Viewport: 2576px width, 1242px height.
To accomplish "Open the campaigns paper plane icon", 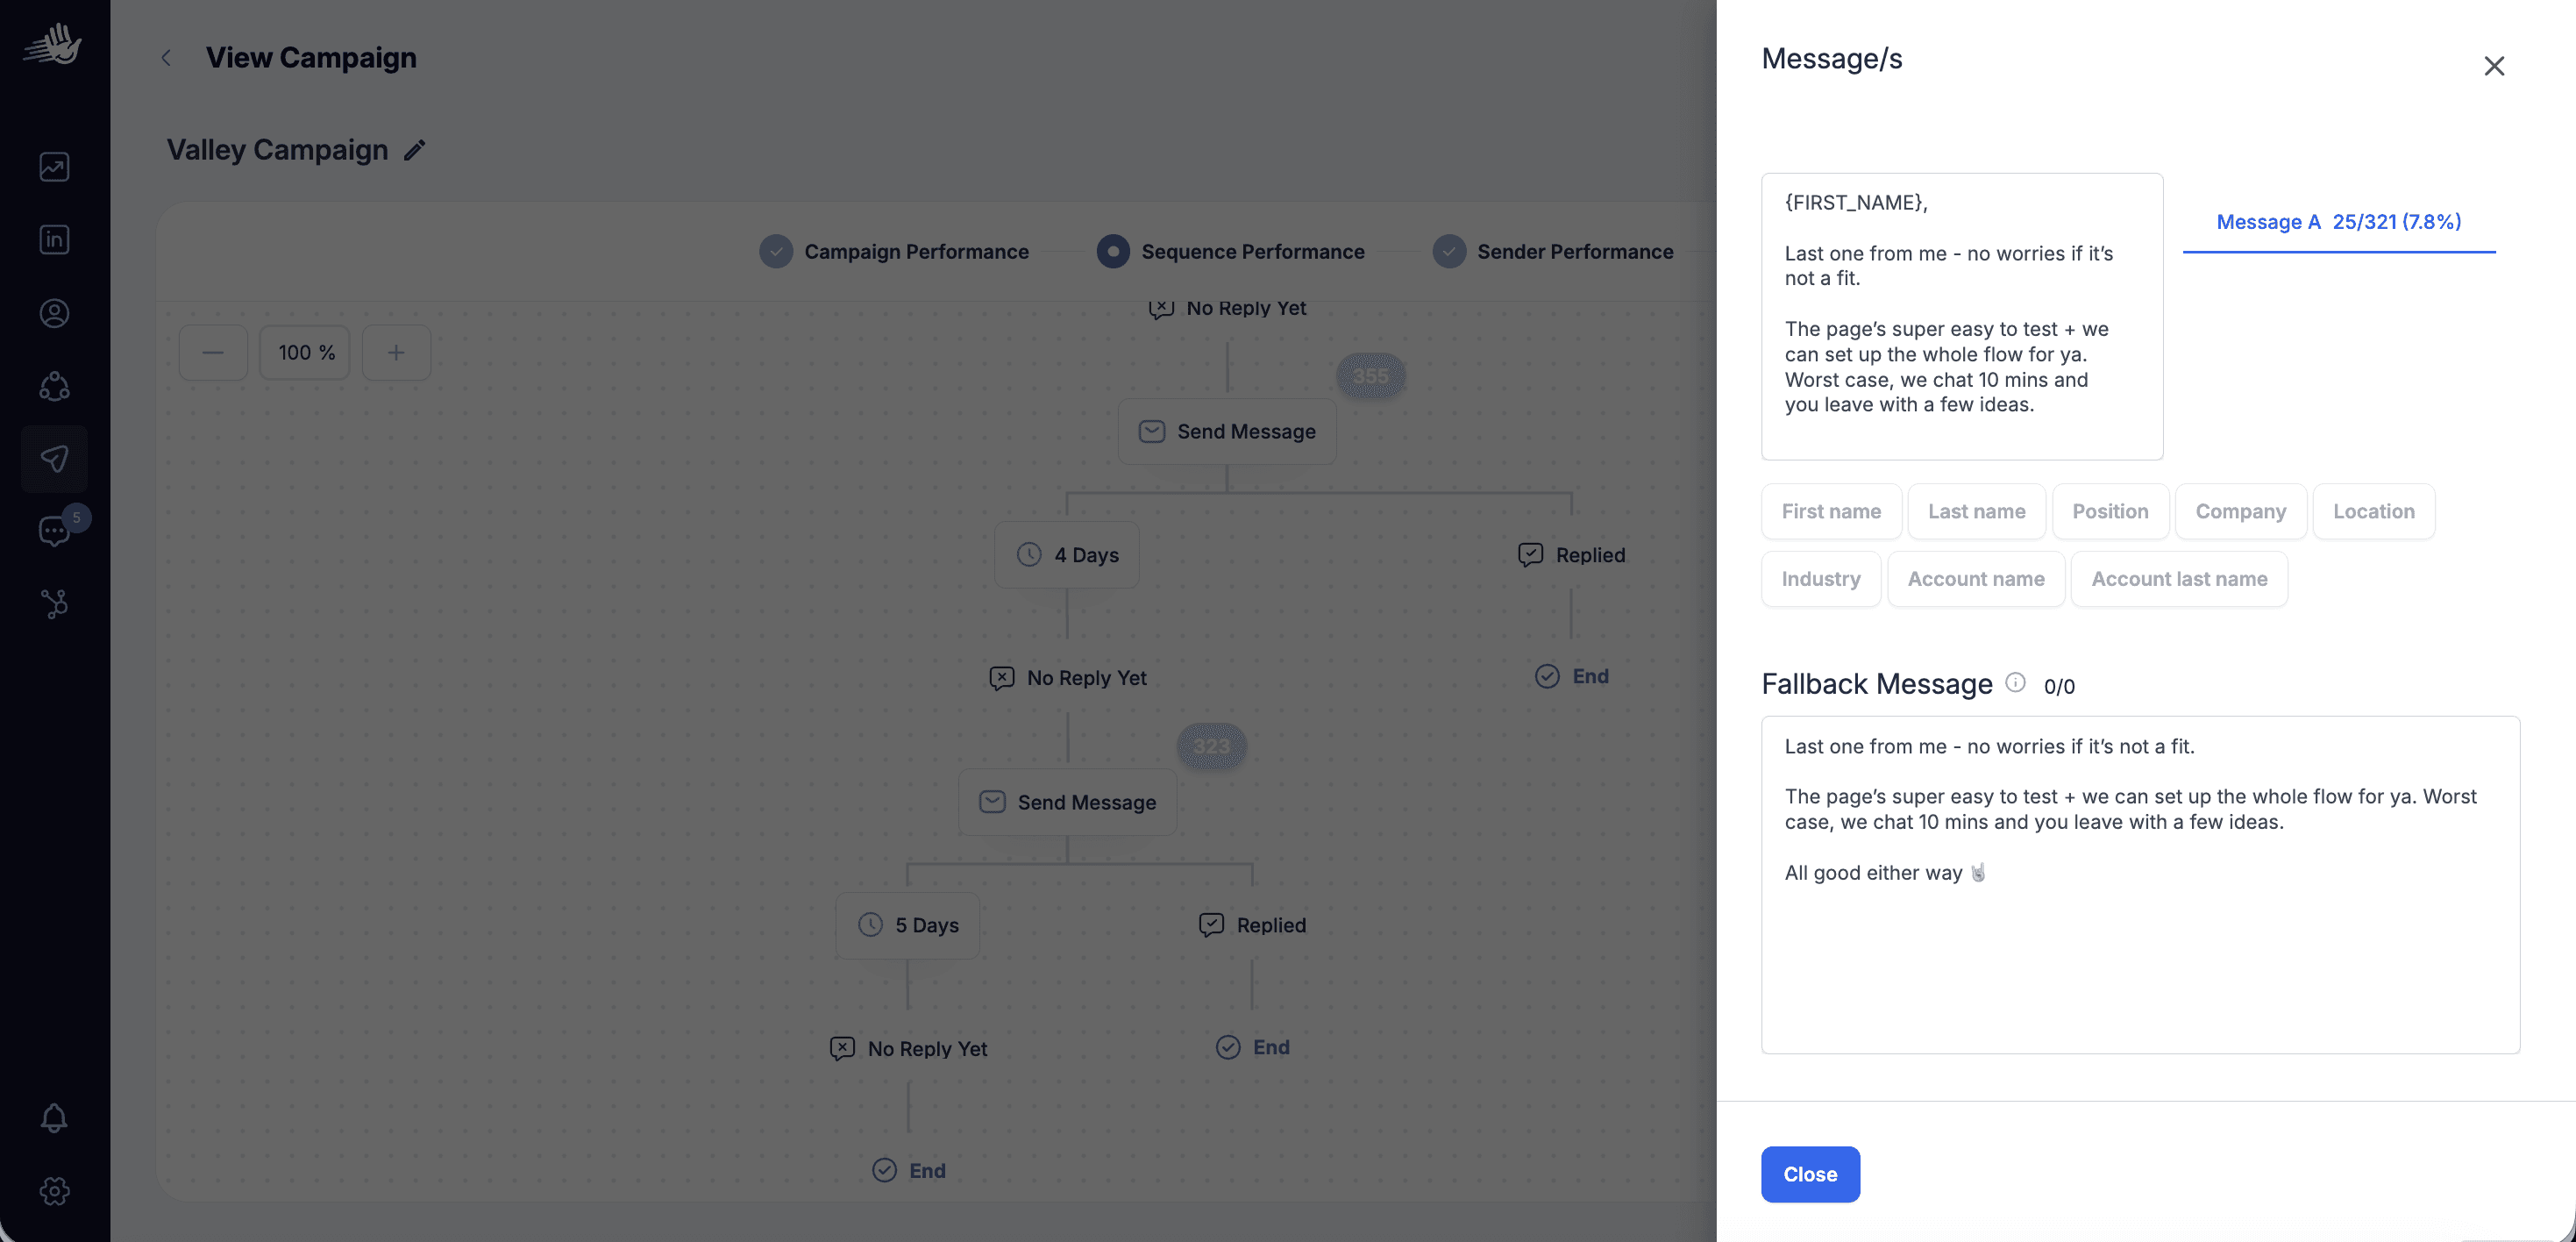I will click(54, 459).
